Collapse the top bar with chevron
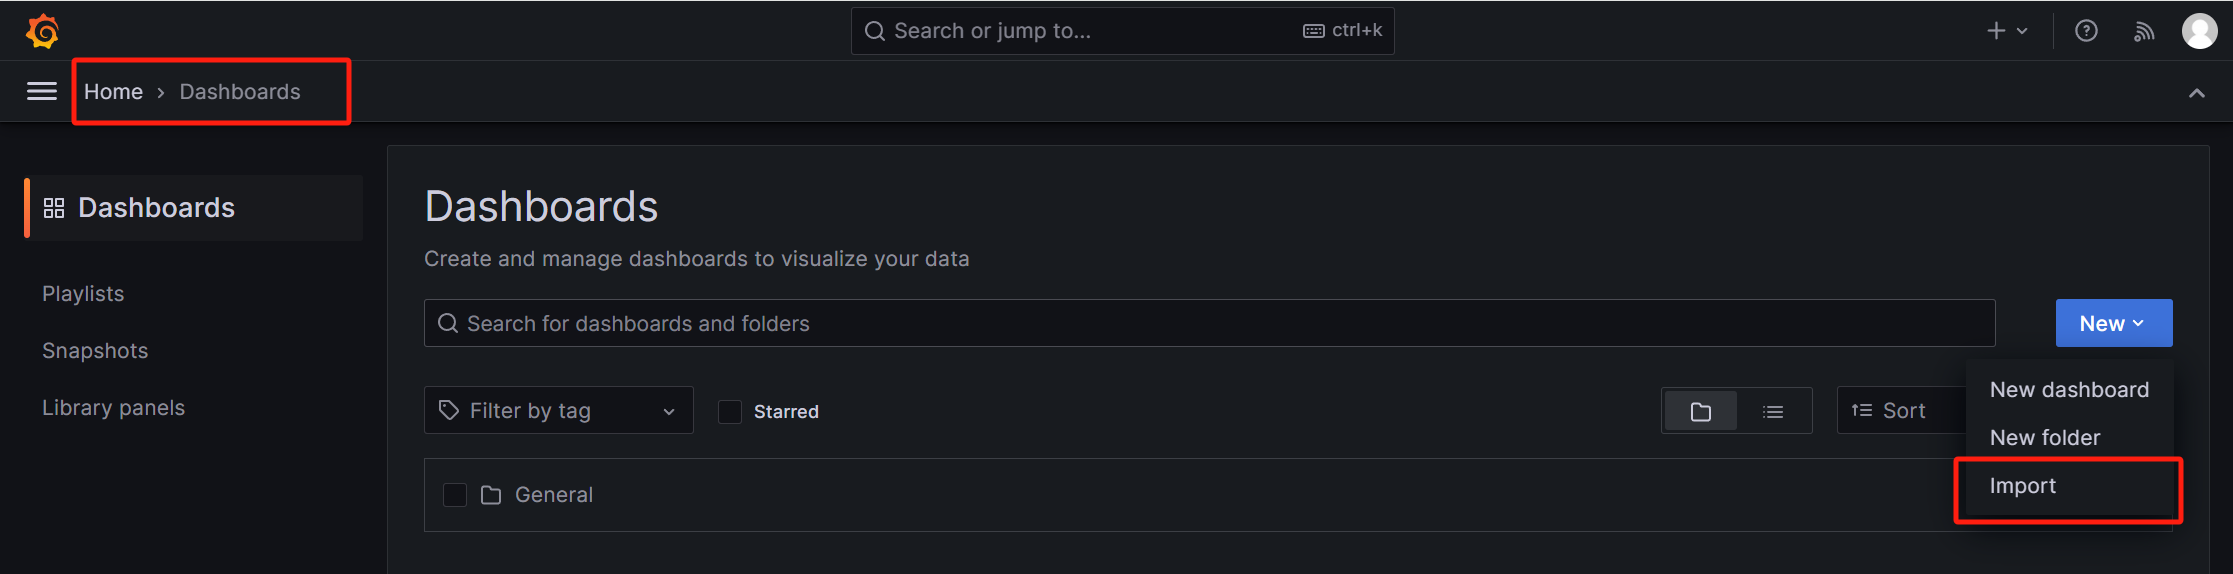 click(x=2196, y=93)
